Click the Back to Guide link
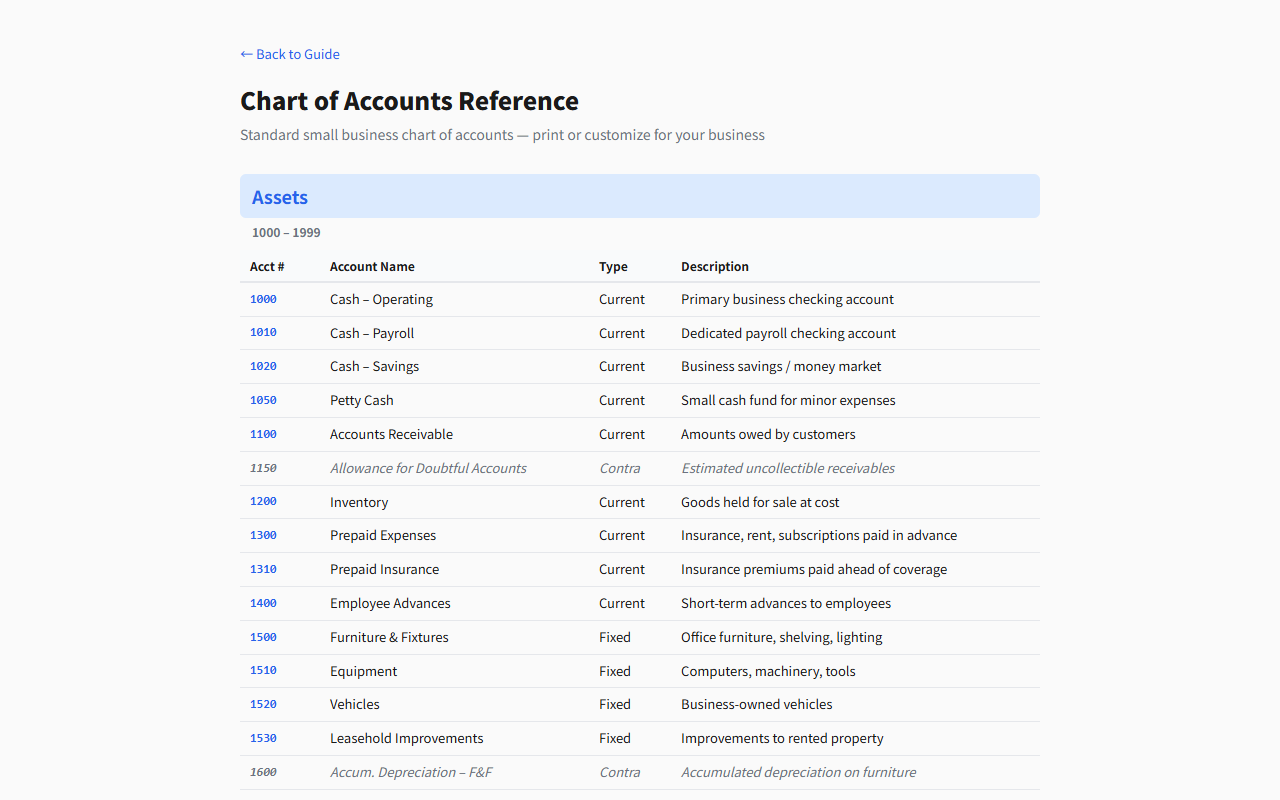The width and height of the screenshot is (1280, 800). (x=290, y=54)
